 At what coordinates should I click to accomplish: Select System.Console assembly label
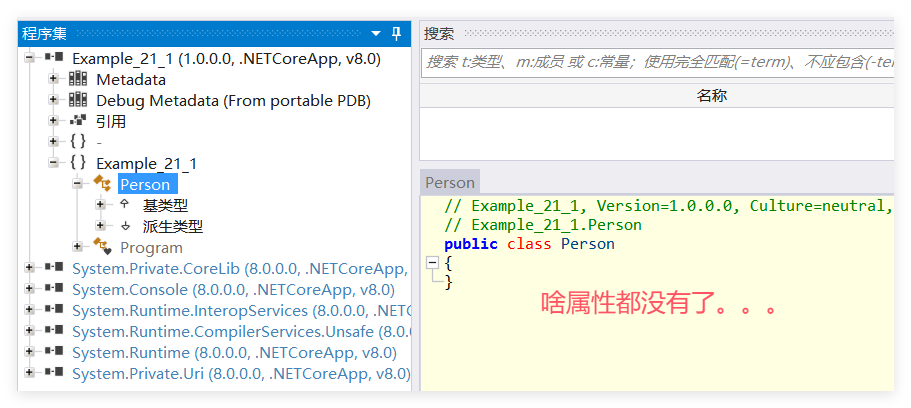point(234,289)
